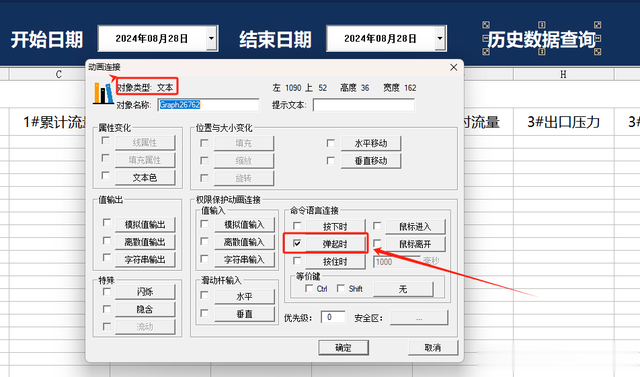Check the 字符串输出 checkbox

click(x=107, y=258)
